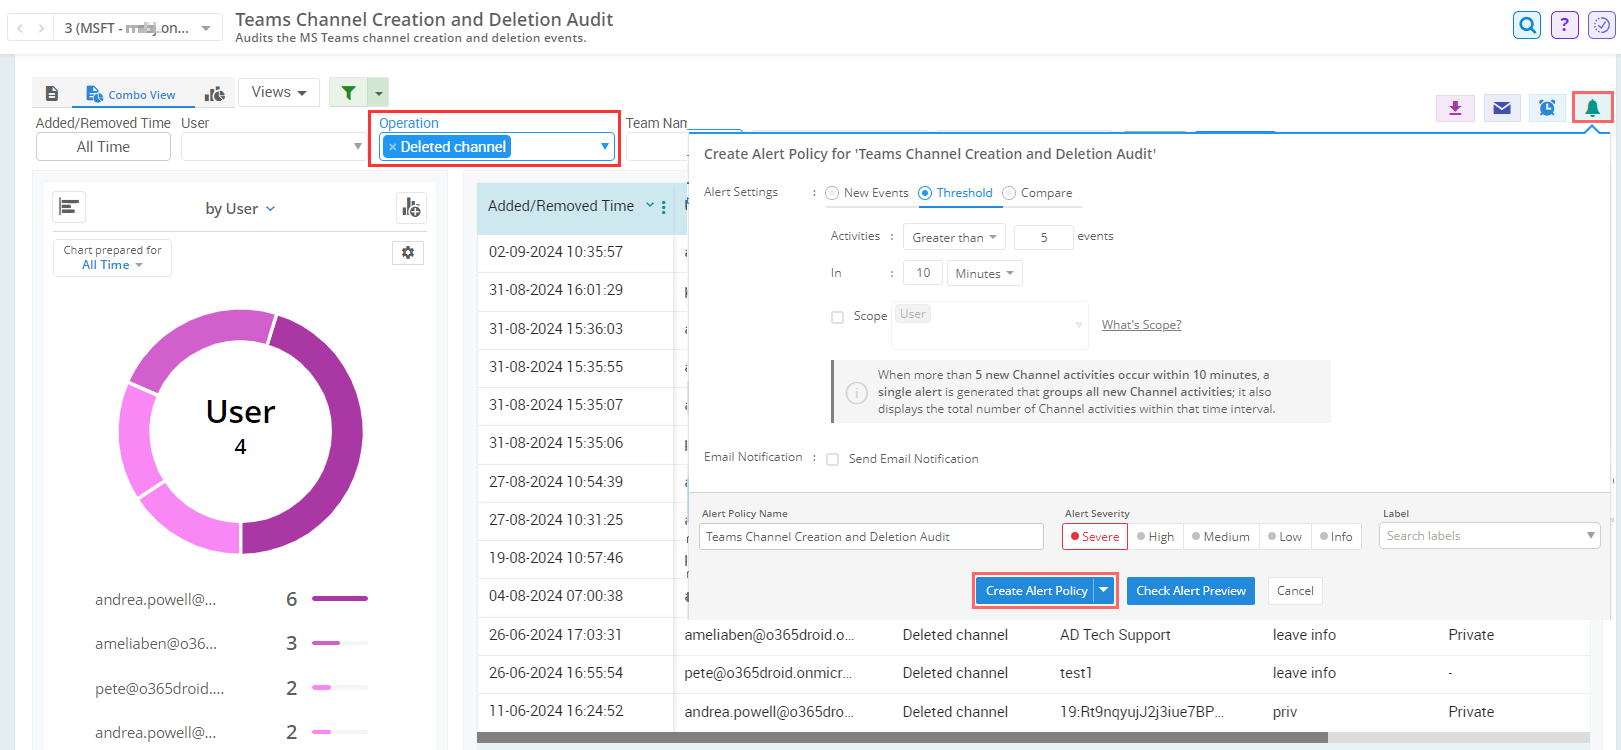Image resolution: width=1621 pixels, height=750 pixels.
Task: Open the All Time chart period menu
Action: (112, 265)
